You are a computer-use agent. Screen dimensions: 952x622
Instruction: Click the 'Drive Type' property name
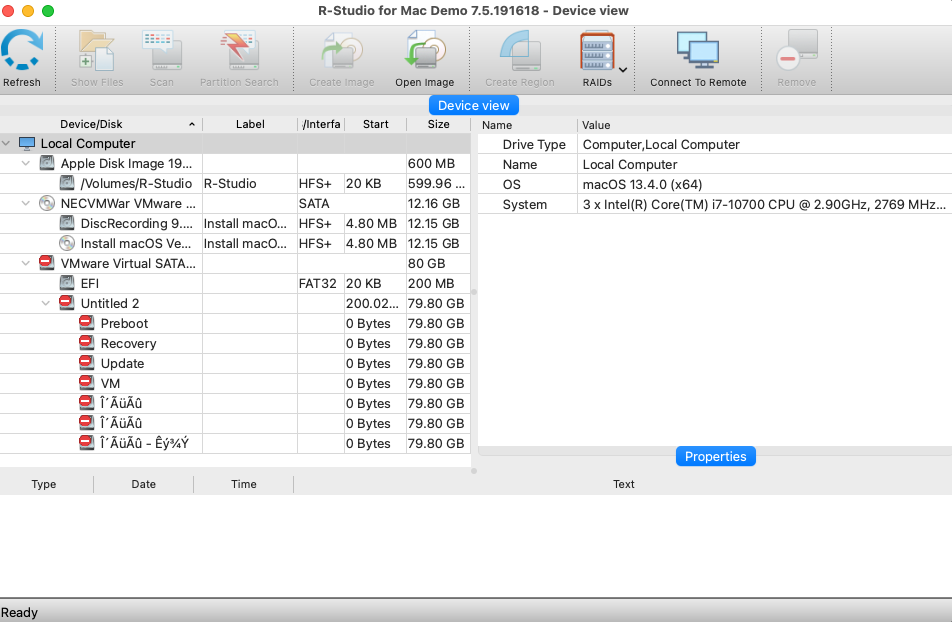tap(534, 145)
